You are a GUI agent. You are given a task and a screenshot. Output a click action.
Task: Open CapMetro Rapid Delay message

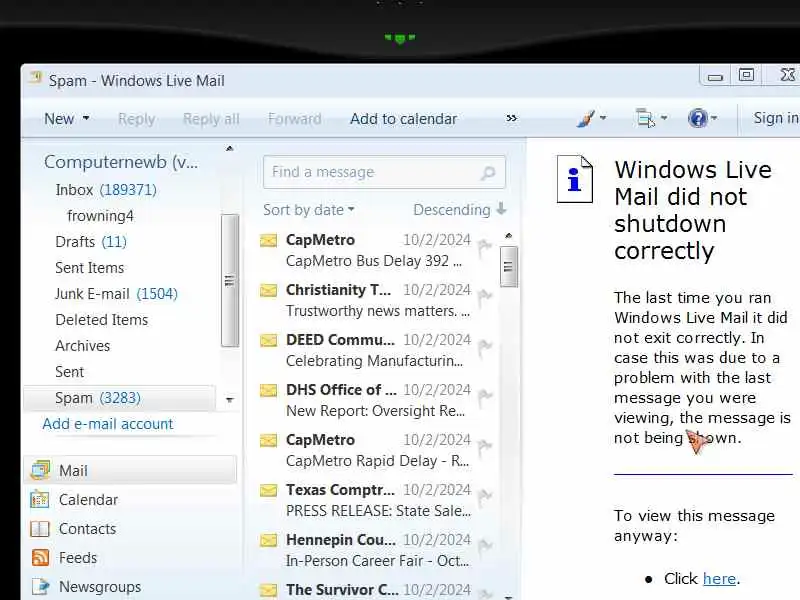click(x=378, y=451)
